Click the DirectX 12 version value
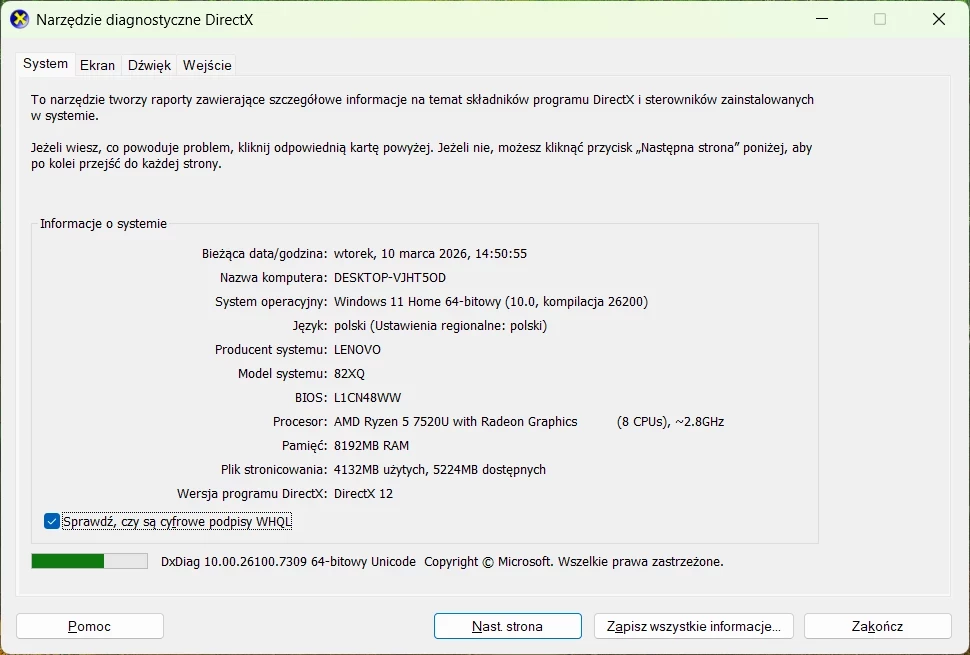Screen dimensions: 970x655 pos(364,493)
